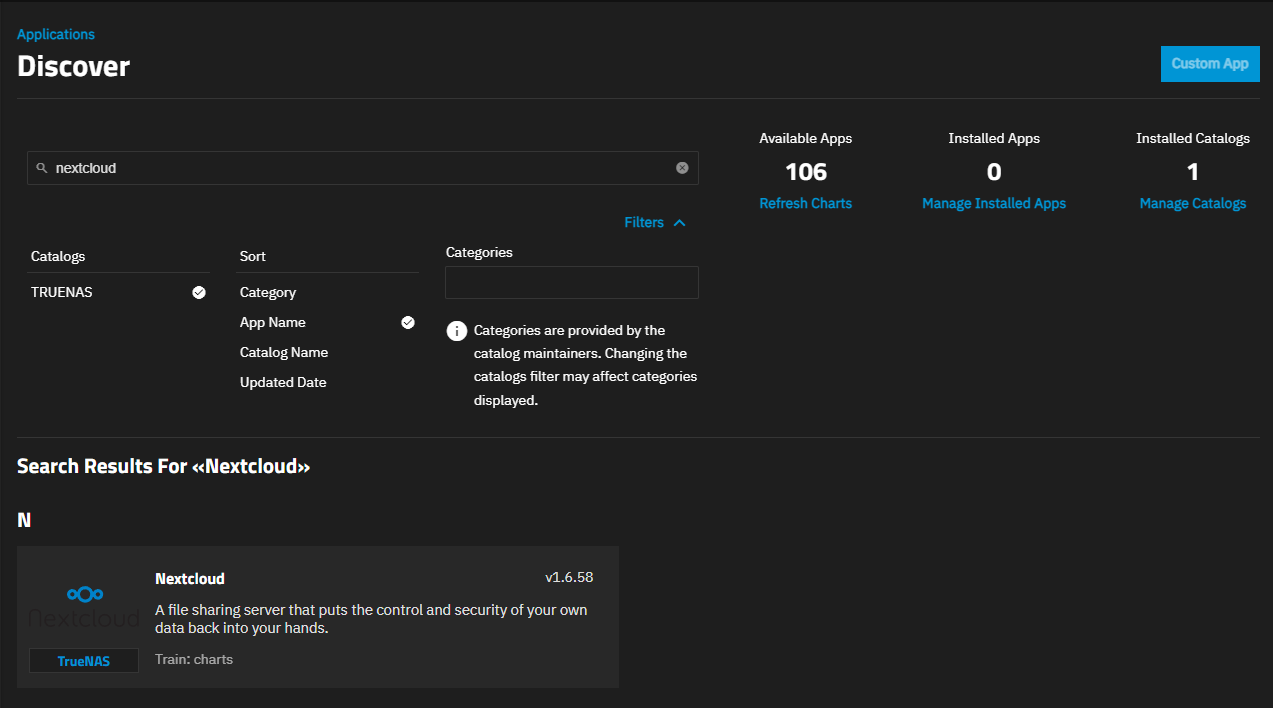Open the Categories selection field

[572, 282]
